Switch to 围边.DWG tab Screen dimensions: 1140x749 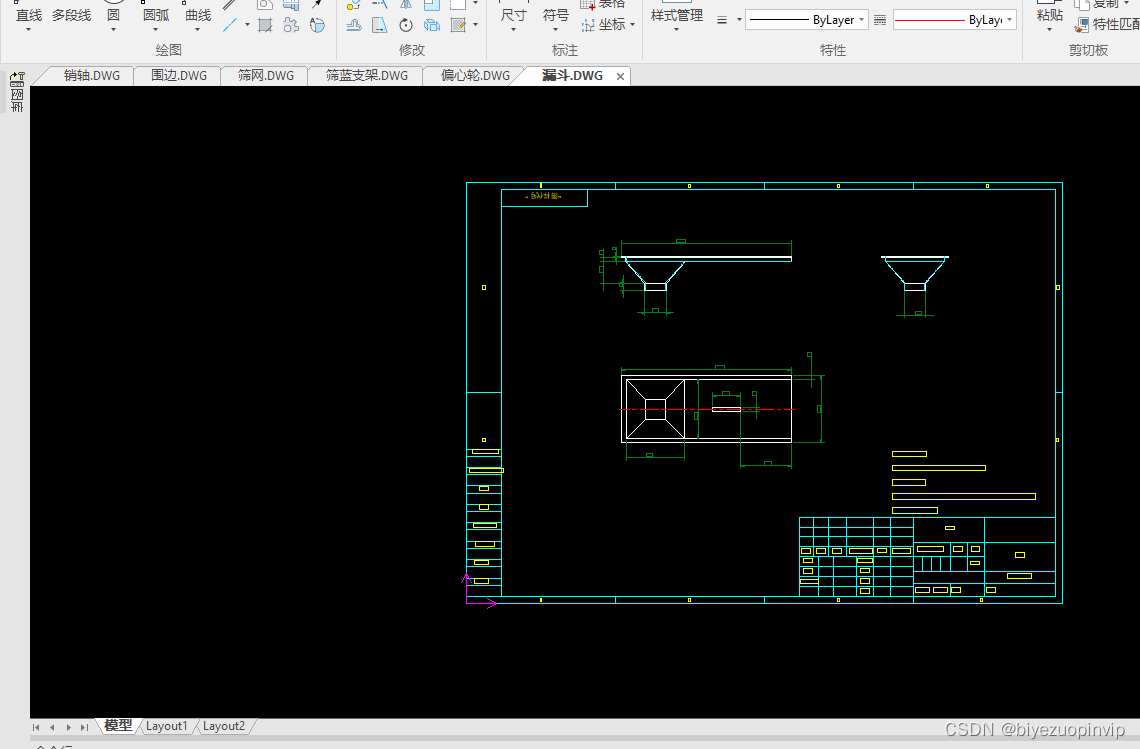(179, 76)
